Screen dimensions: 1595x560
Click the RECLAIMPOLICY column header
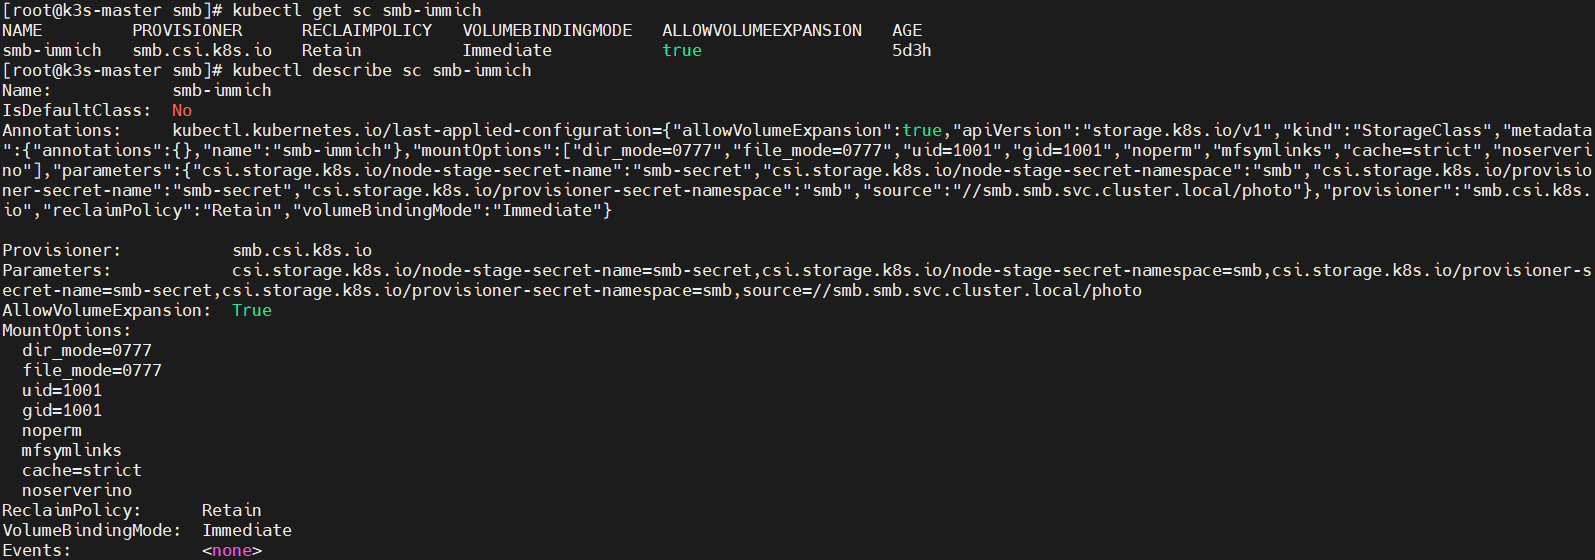(366, 30)
